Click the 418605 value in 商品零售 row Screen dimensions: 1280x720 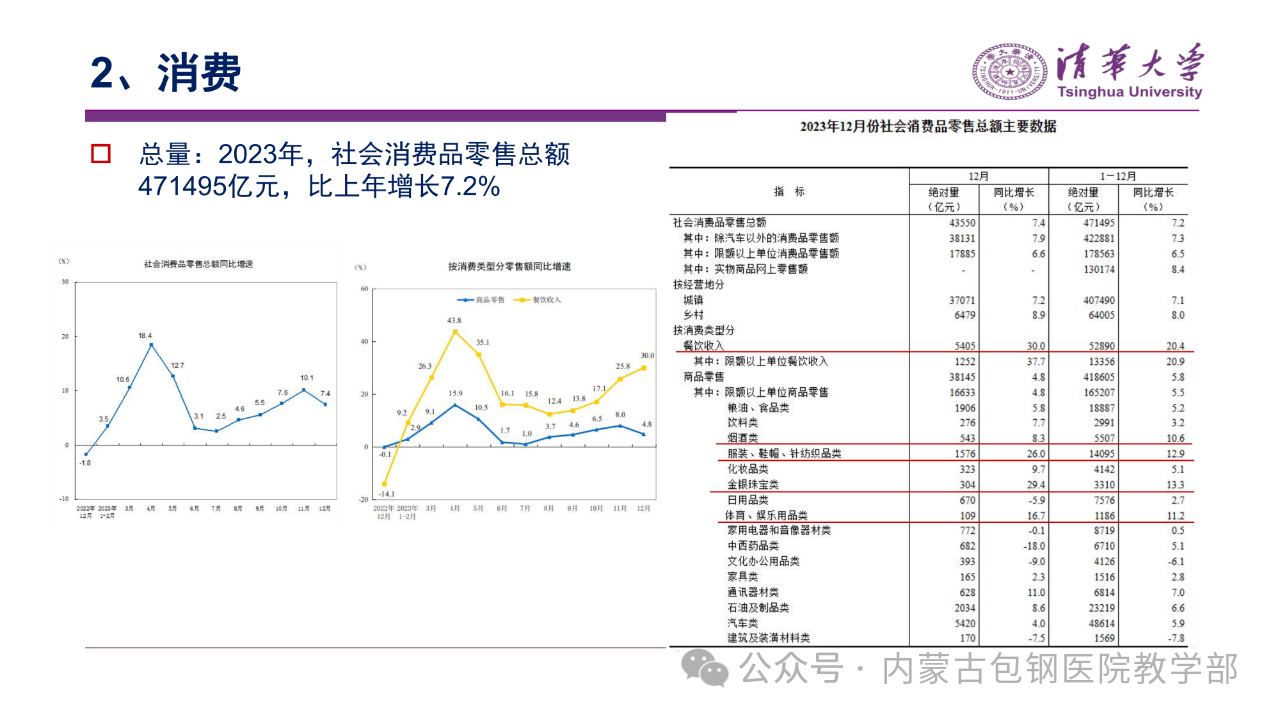[1097, 377]
